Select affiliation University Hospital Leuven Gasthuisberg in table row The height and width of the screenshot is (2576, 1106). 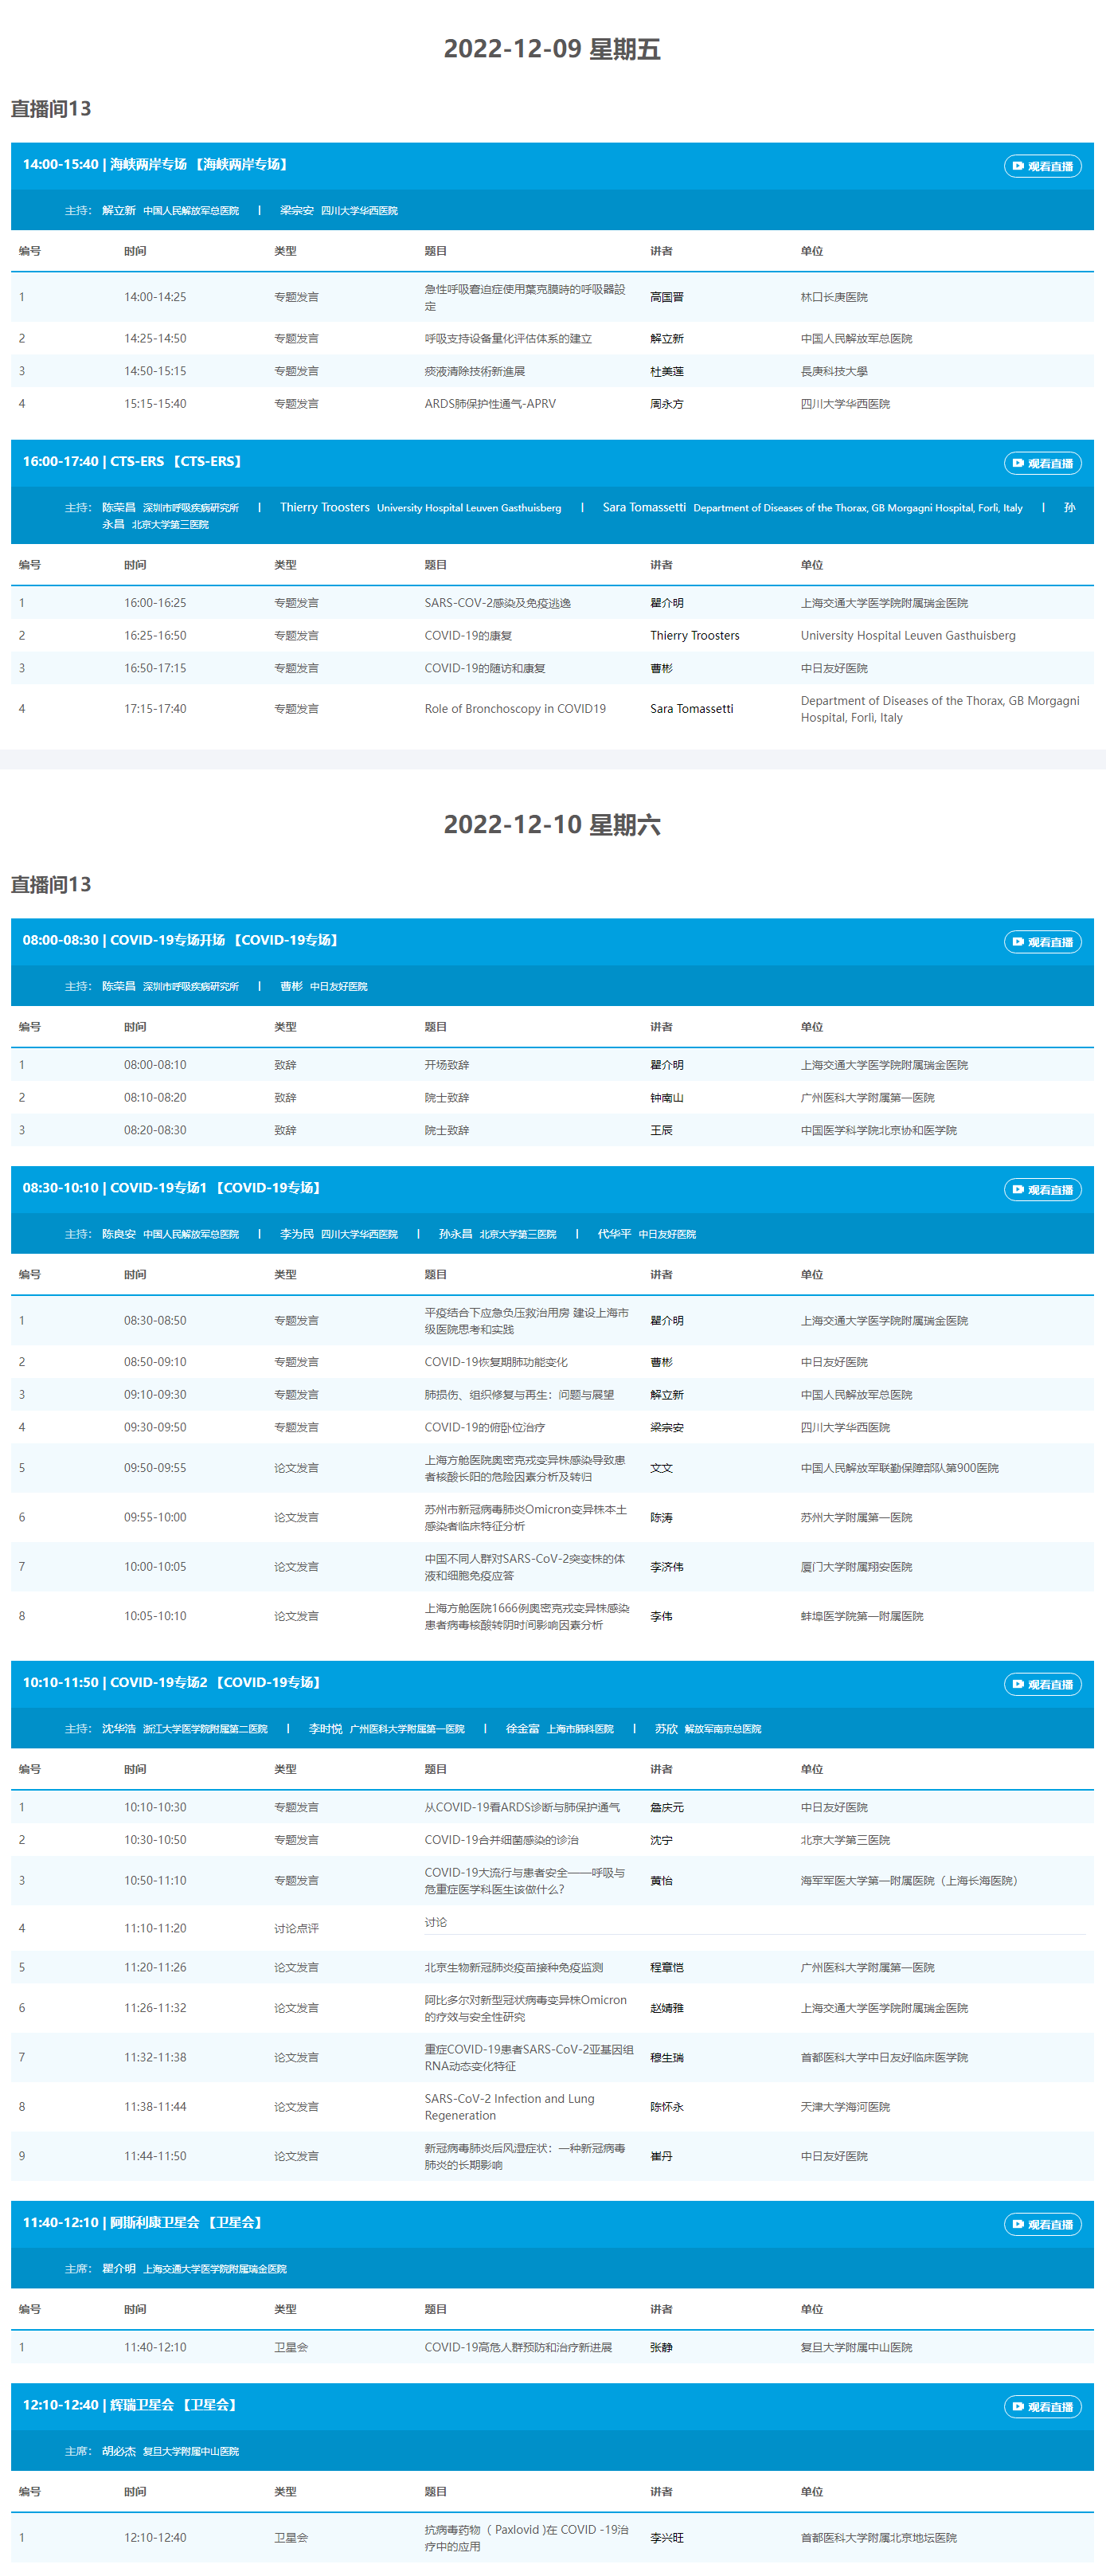coord(908,636)
